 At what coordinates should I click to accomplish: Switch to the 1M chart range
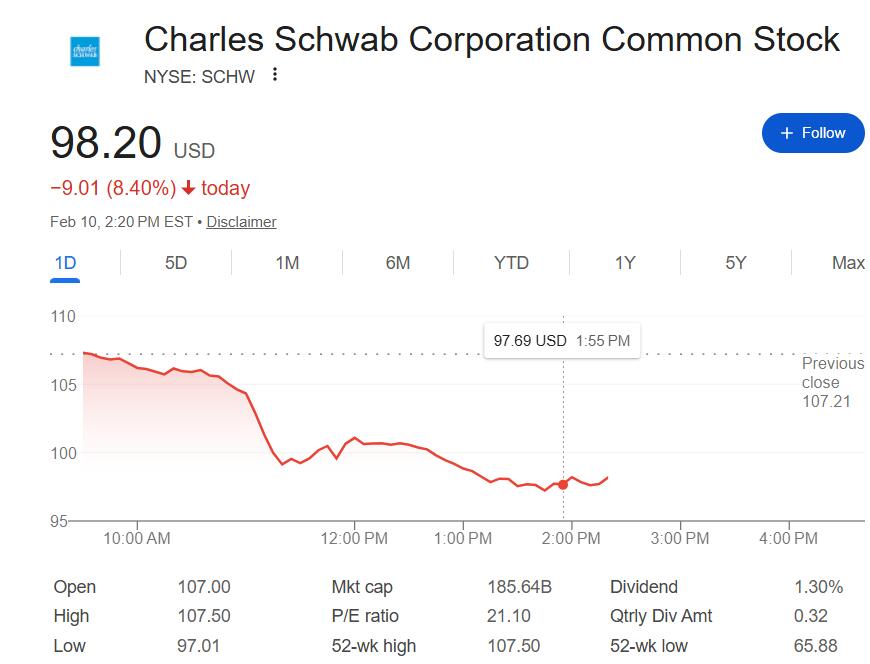click(x=287, y=263)
